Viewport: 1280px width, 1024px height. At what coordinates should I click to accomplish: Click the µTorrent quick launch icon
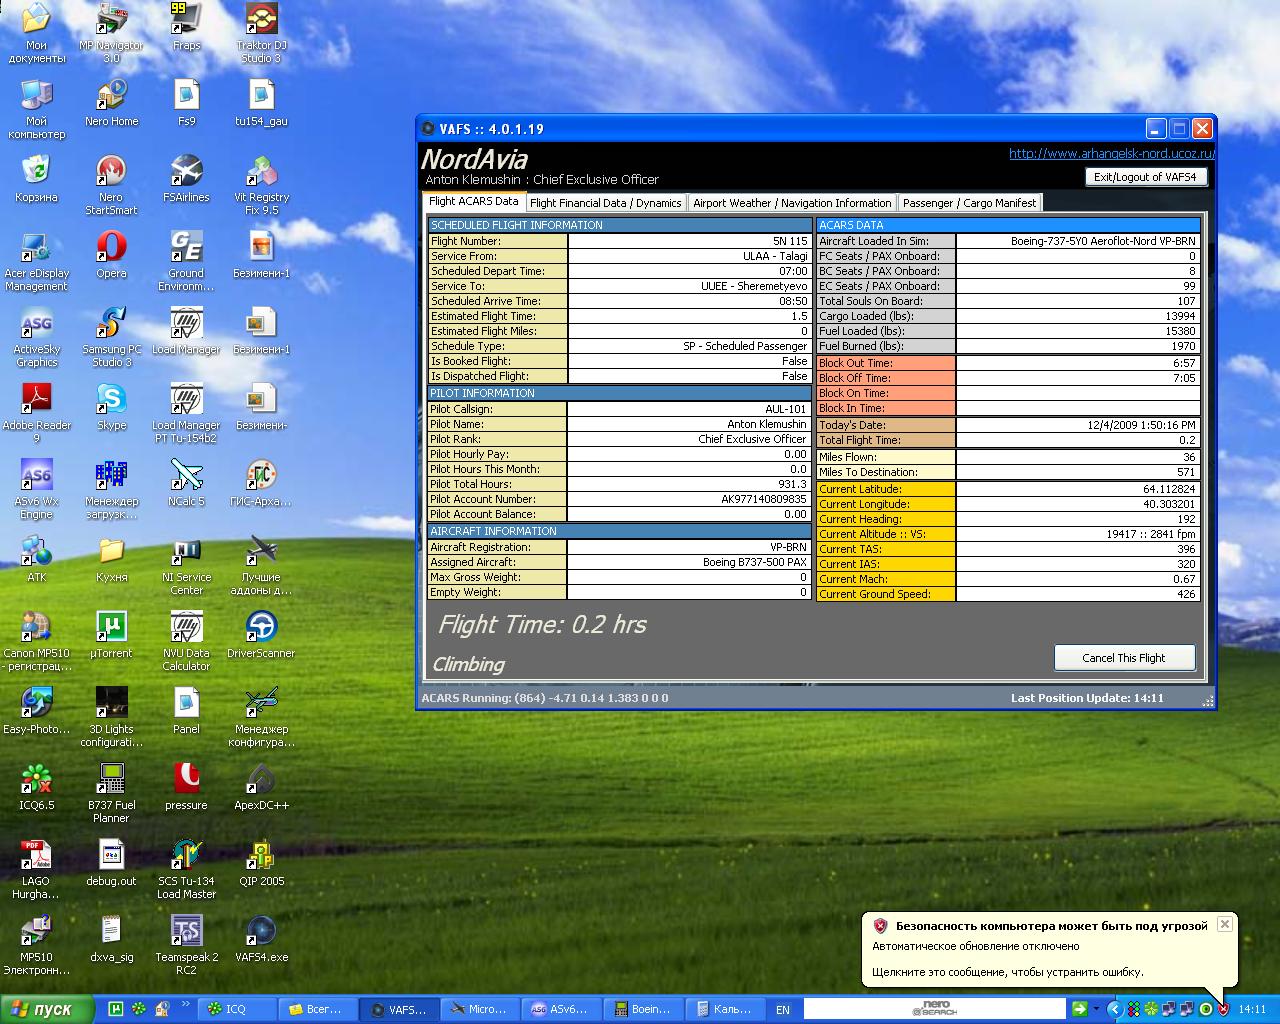click(x=116, y=1010)
